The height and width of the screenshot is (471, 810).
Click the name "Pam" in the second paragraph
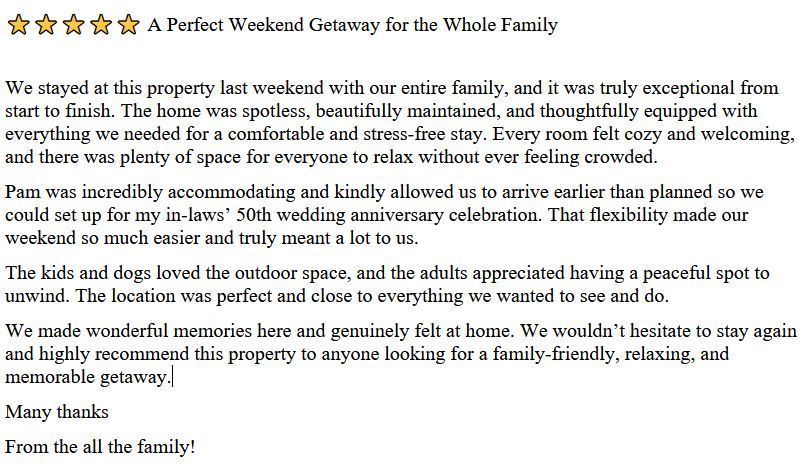coord(22,192)
